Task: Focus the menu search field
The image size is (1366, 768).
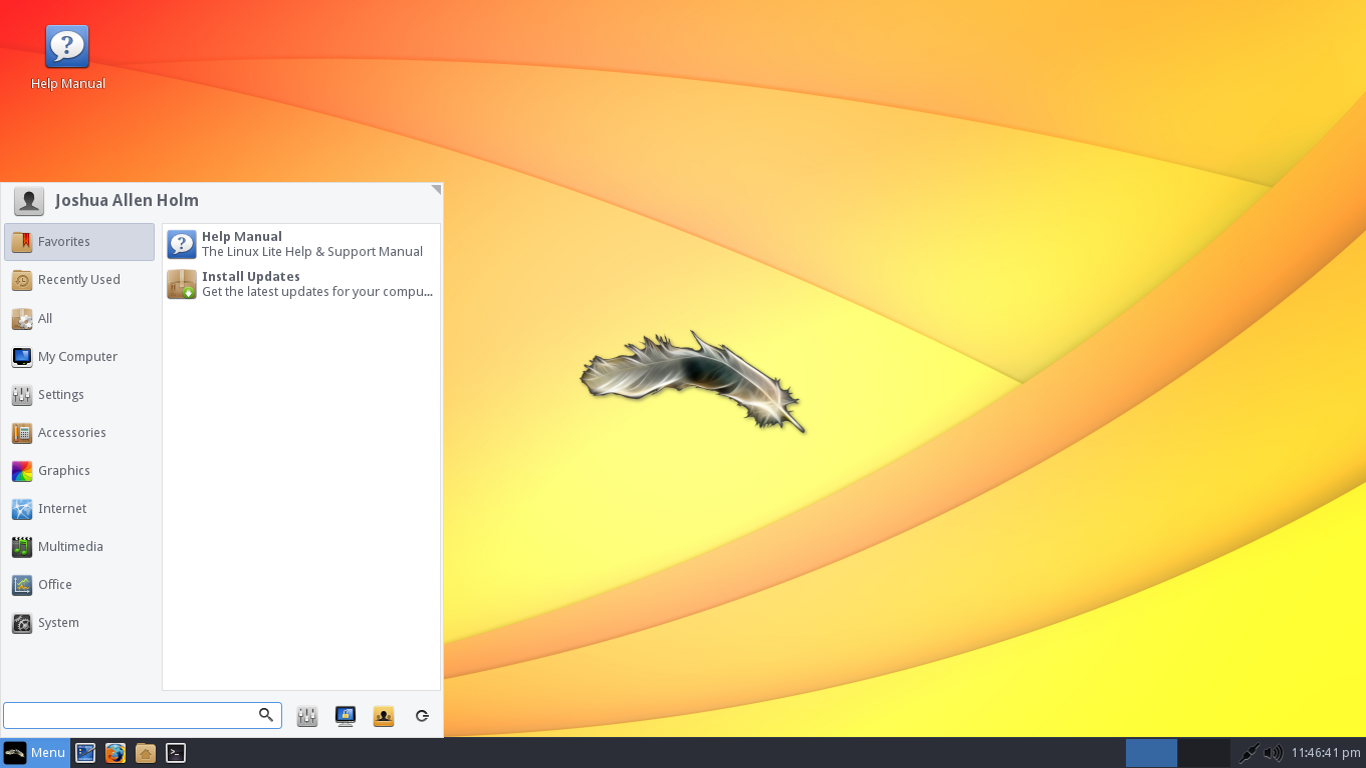Action: click(x=142, y=715)
